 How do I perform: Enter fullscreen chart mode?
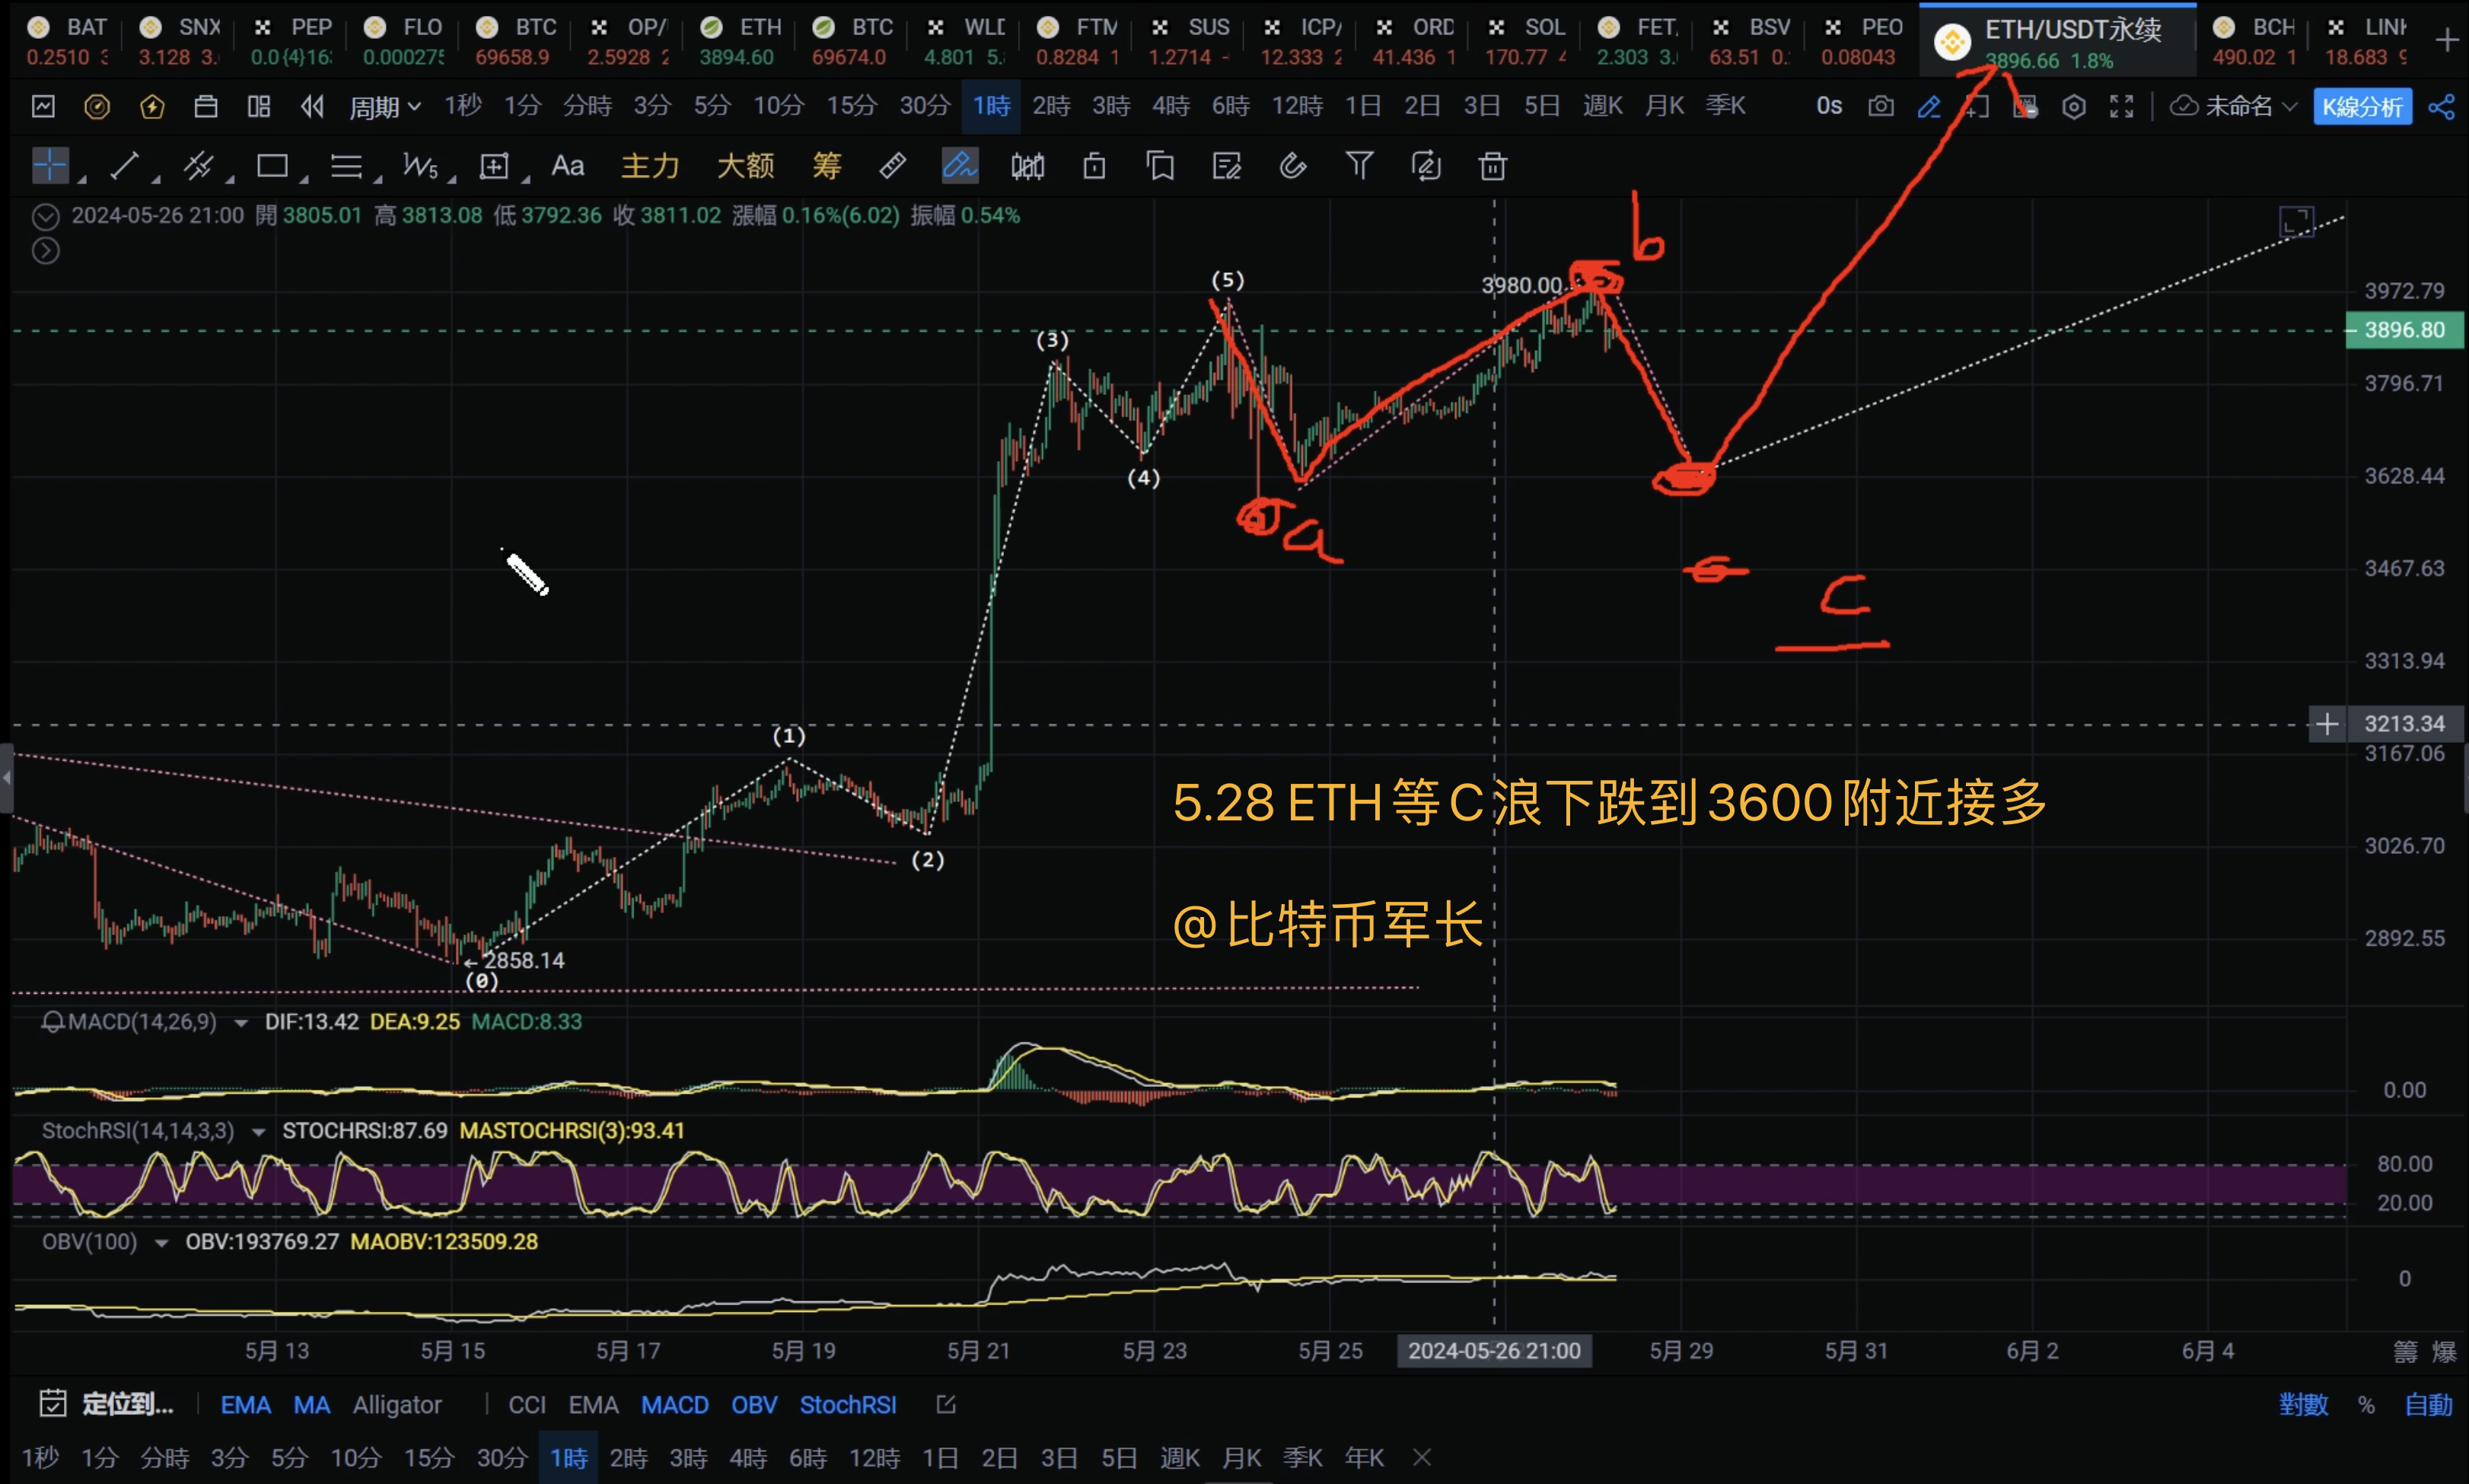pyautogui.click(x=2122, y=106)
